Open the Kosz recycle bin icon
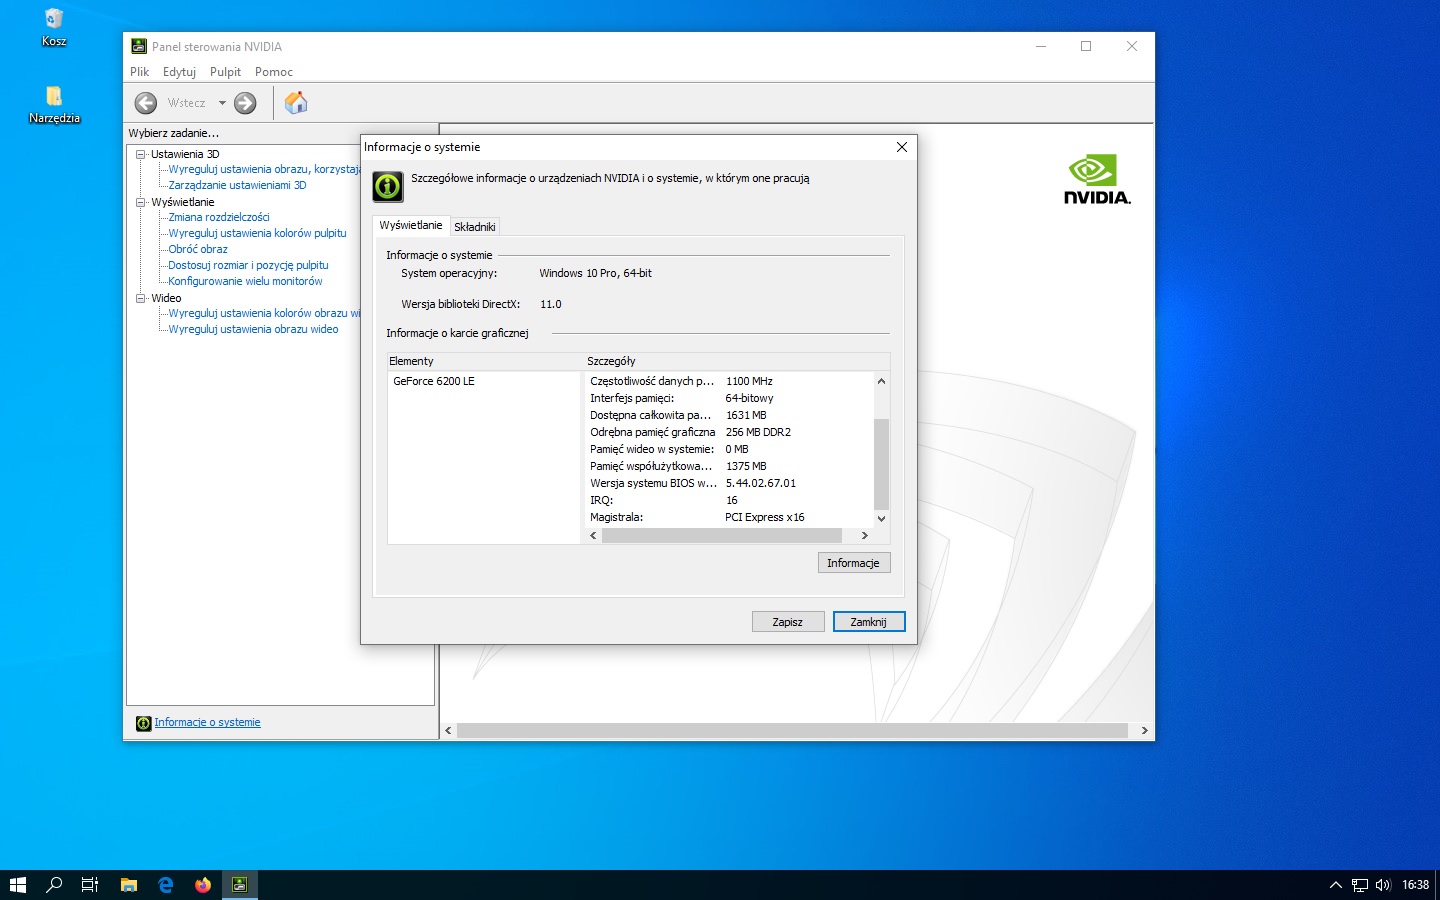 point(54,20)
